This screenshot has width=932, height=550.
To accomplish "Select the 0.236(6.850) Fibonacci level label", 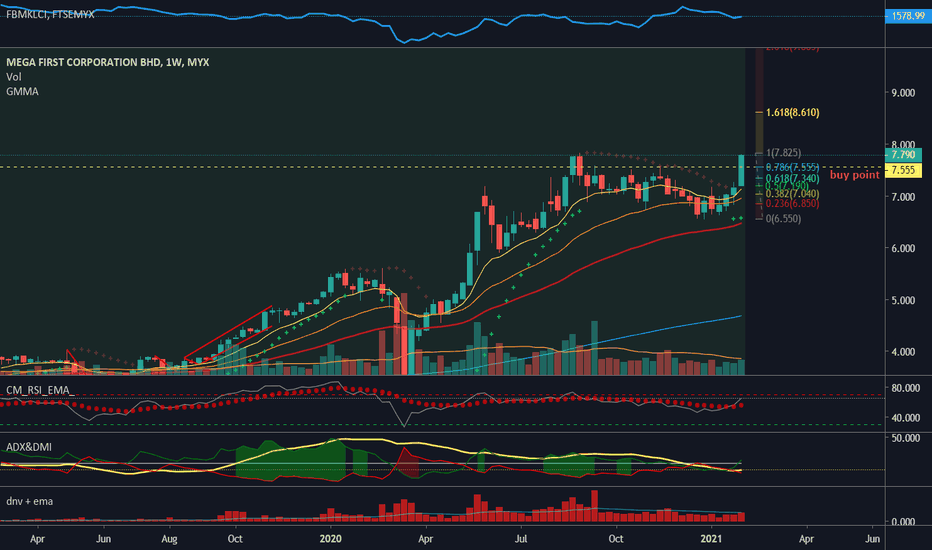I will (x=792, y=204).
